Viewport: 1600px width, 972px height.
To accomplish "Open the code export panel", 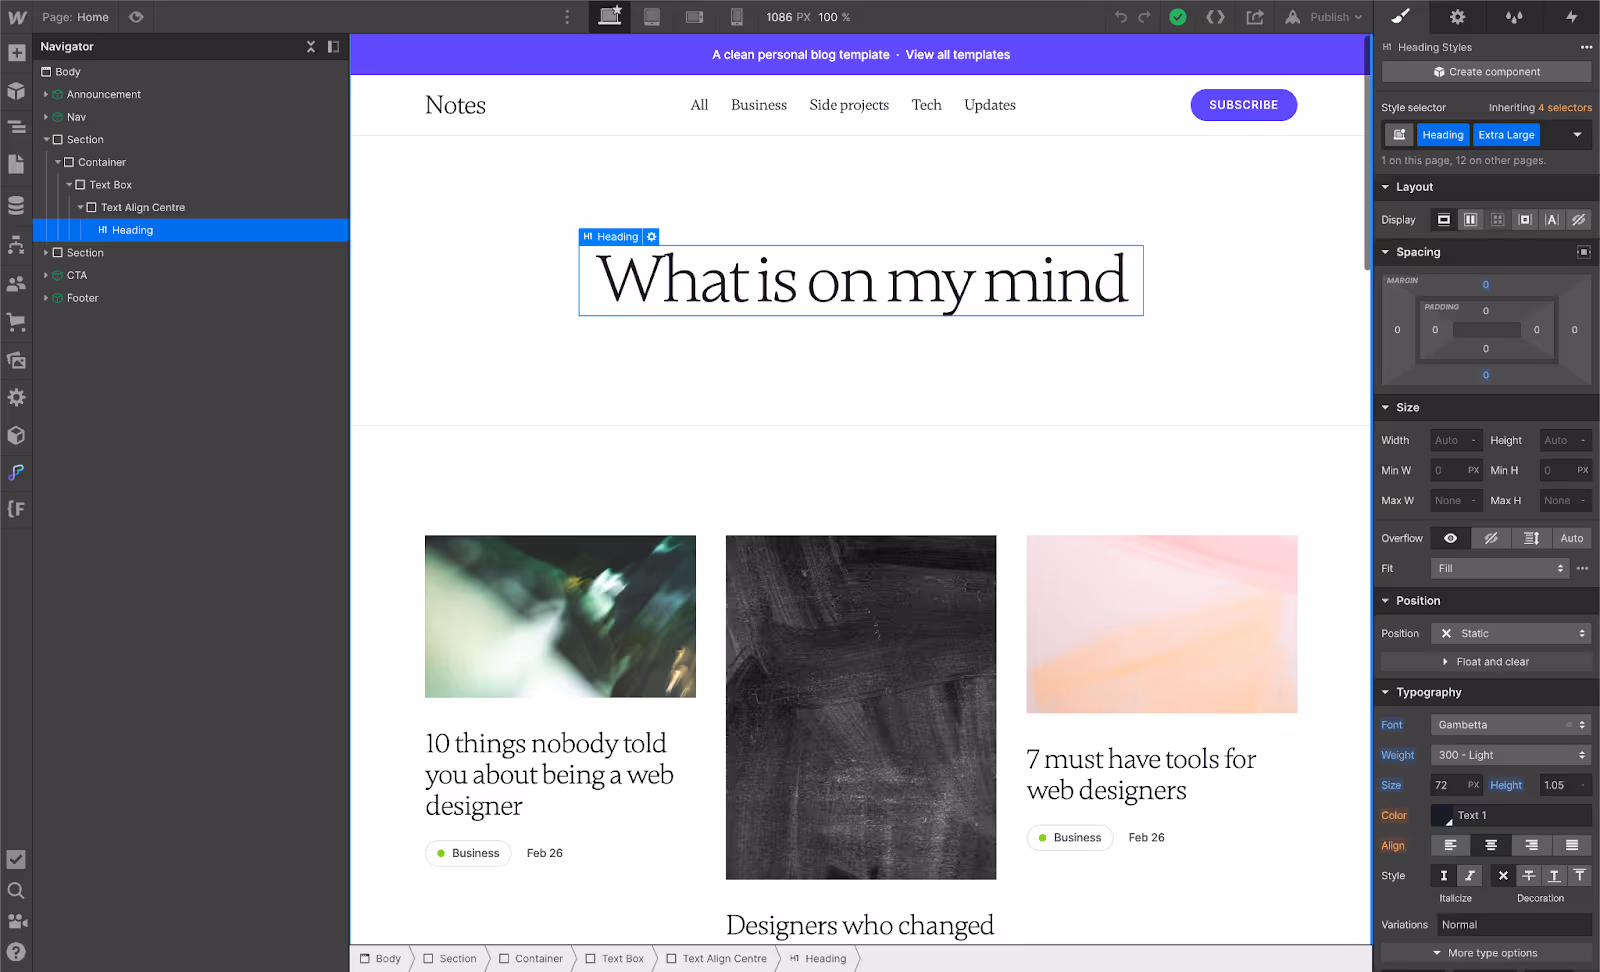I will tap(1216, 17).
